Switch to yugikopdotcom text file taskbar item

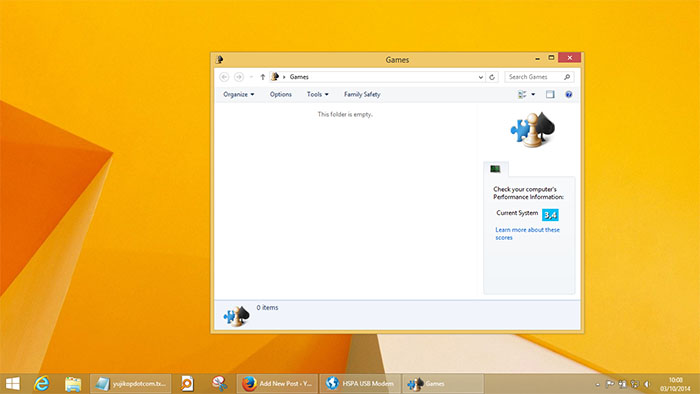tap(130, 384)
